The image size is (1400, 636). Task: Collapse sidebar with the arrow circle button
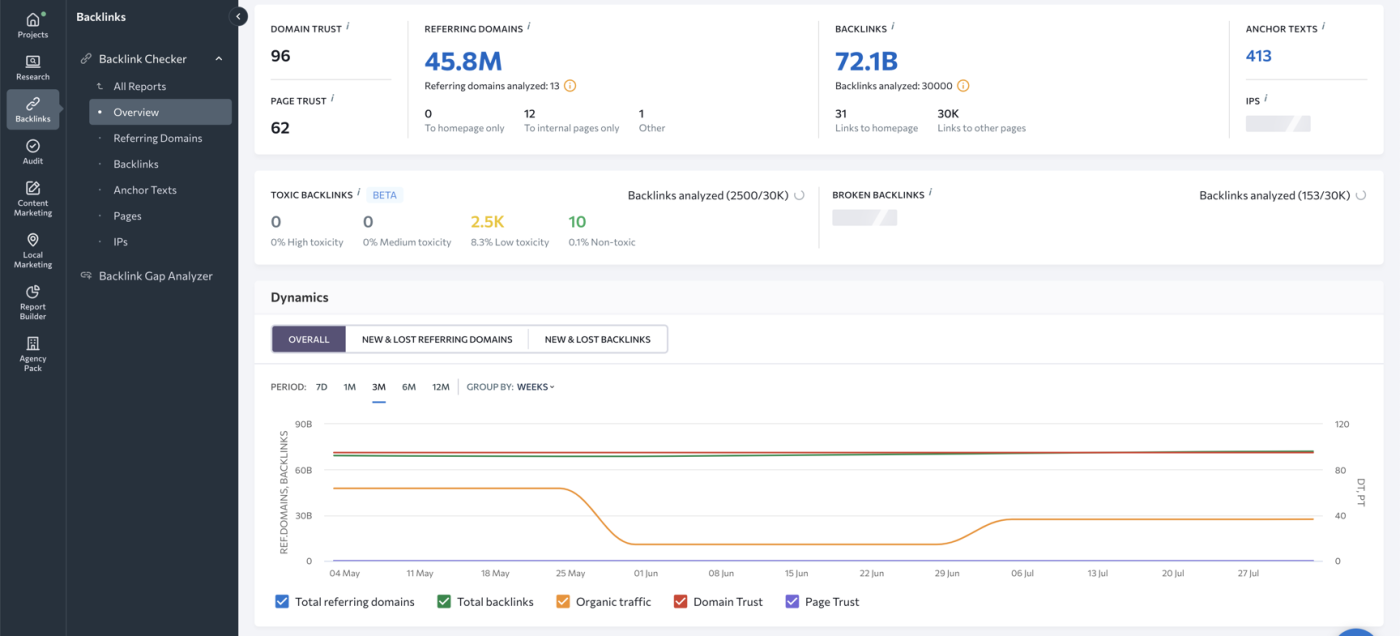coord(238,16)
